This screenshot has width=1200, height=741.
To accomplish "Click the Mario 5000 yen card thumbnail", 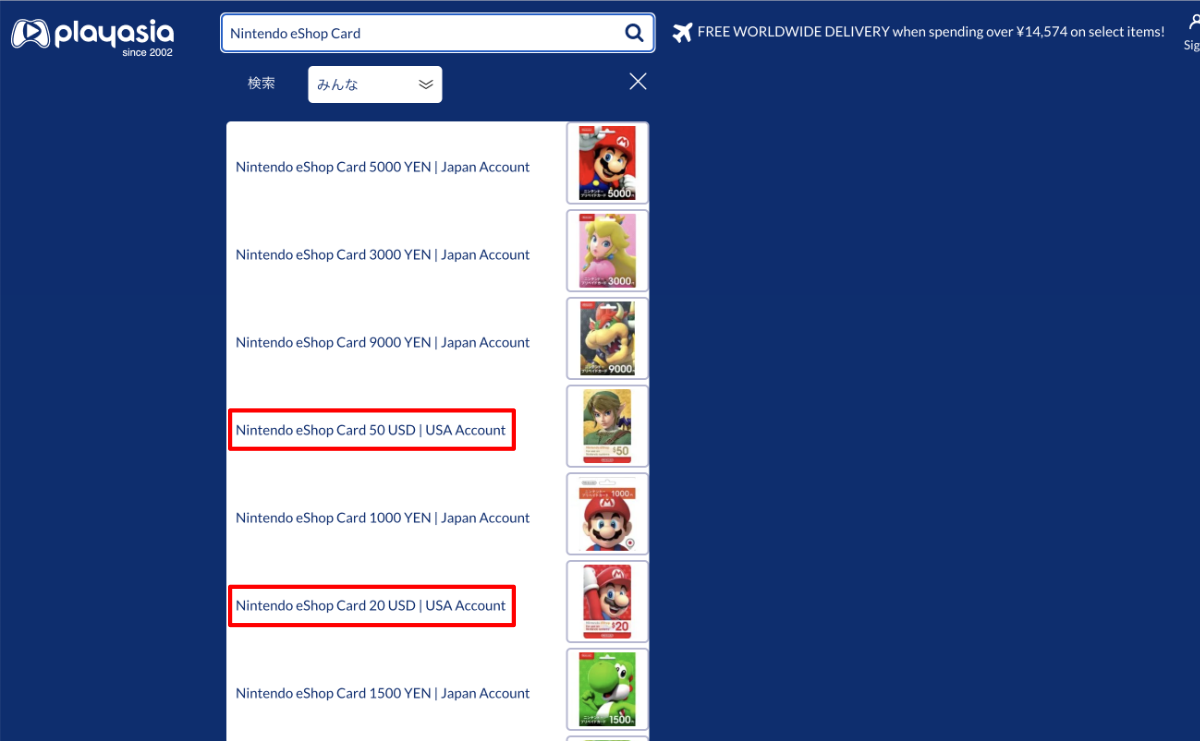I will [607, 163].
